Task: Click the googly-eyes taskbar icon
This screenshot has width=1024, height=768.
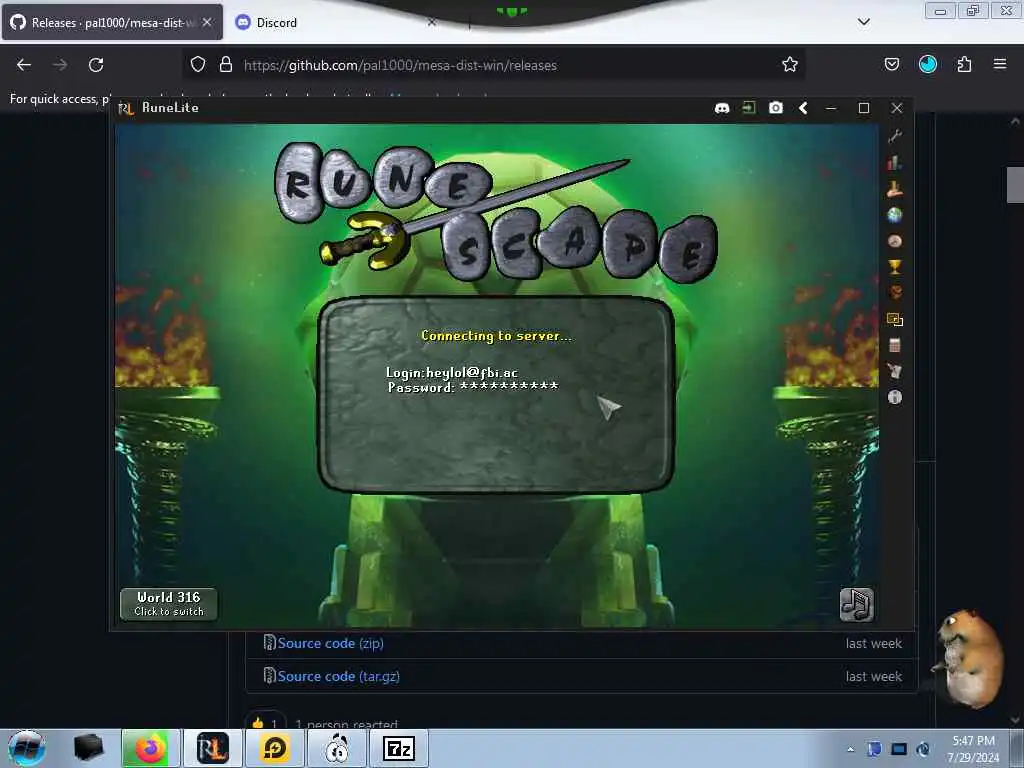Action: (337, 748)
